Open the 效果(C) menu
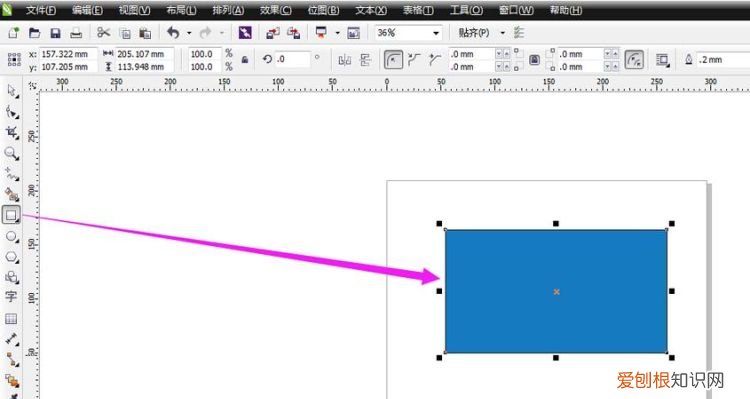 coord(276,10)
